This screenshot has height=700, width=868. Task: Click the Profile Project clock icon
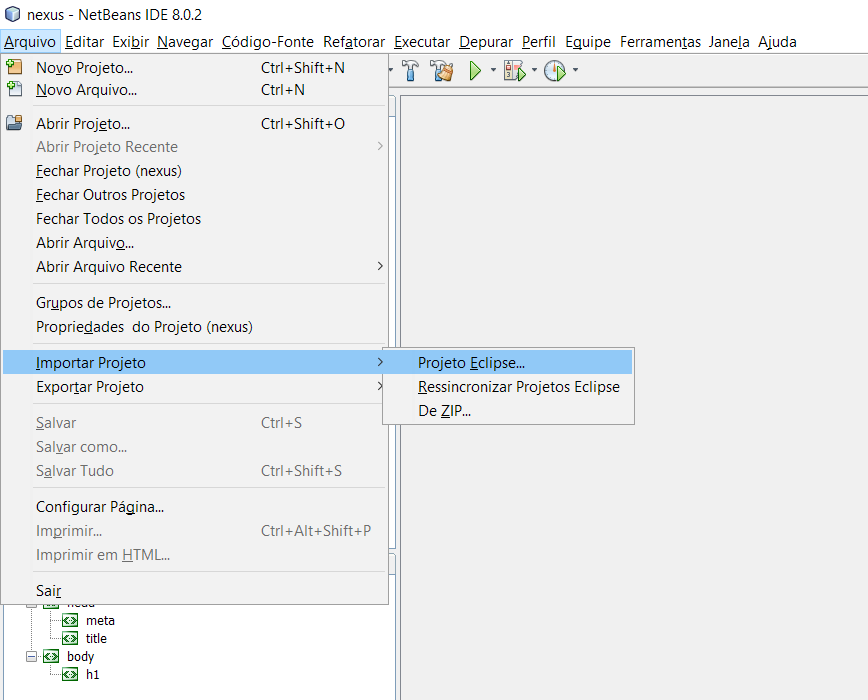click(555, 70)
